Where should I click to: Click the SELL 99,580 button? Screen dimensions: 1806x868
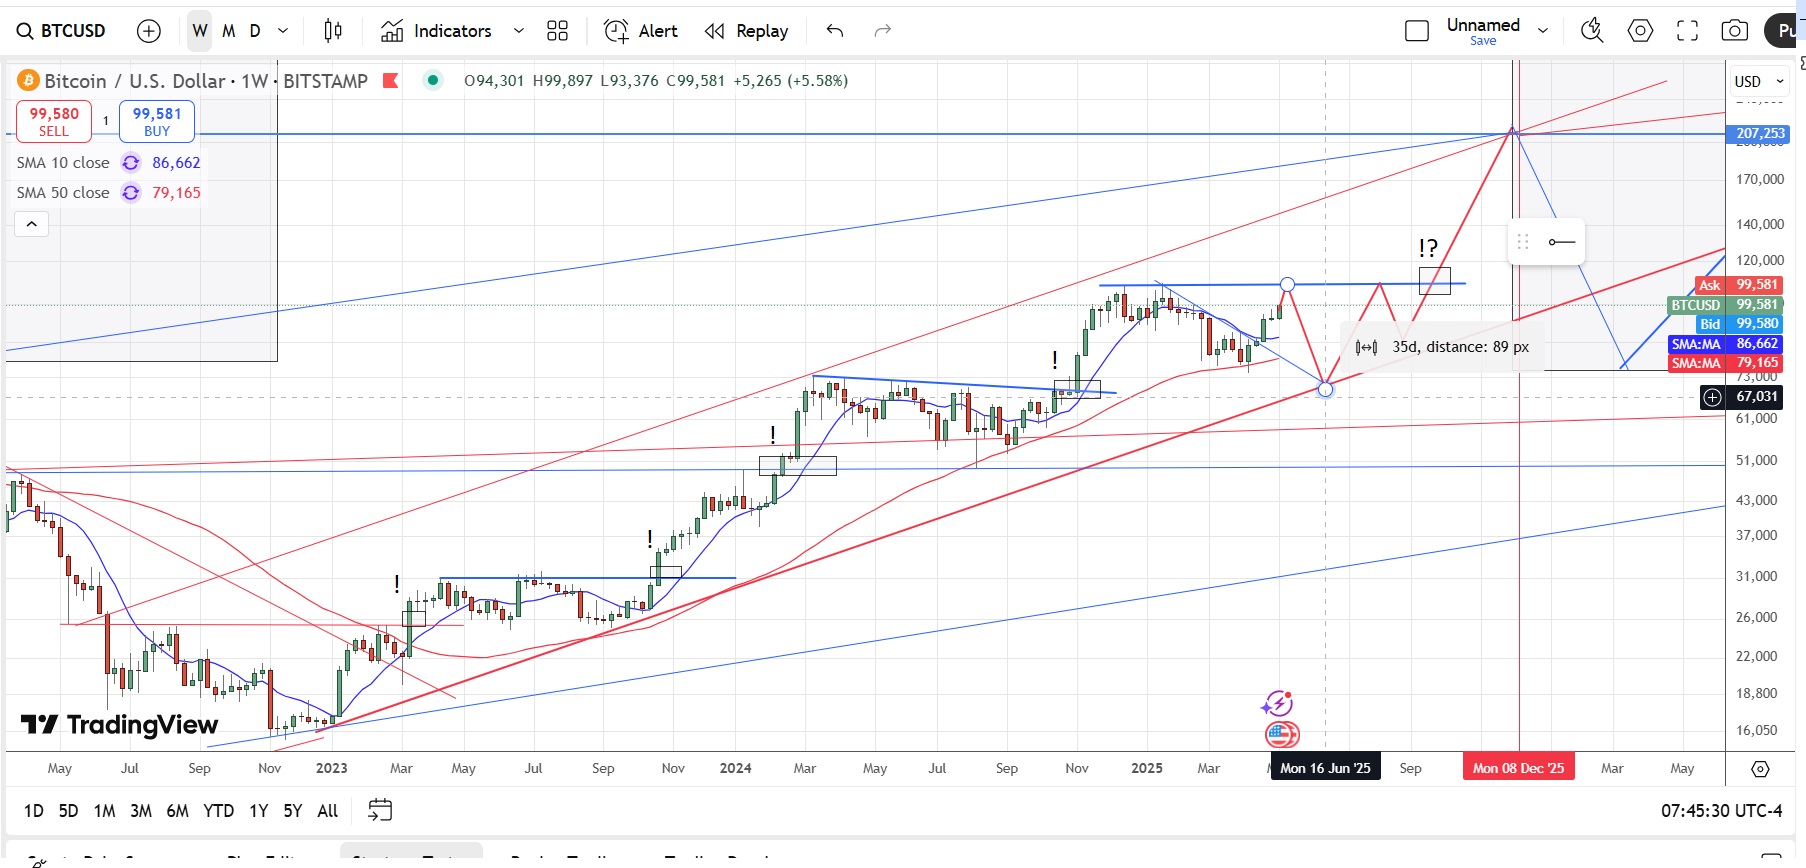(54, 121)
